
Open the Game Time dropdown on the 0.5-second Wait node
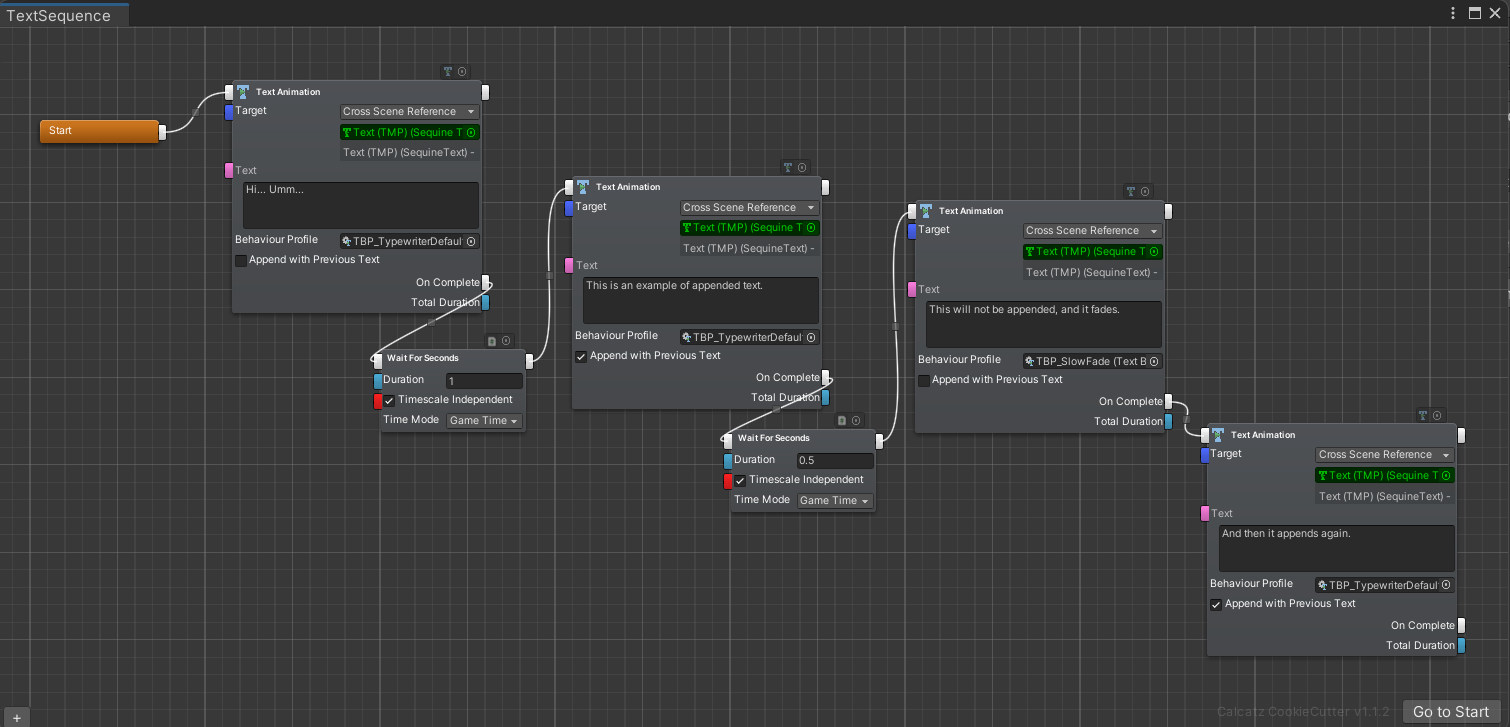pyautogui.click(x=834, y=500)
